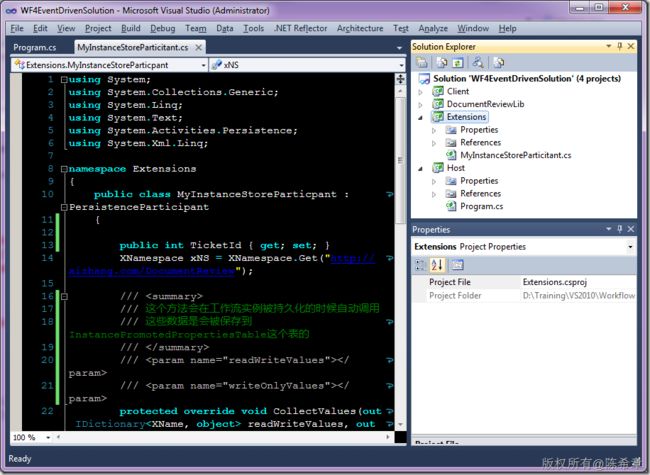This screenshot has height=475, width=650.
Task: Select the DocumentReviewLib project icon
Action: 438,104
